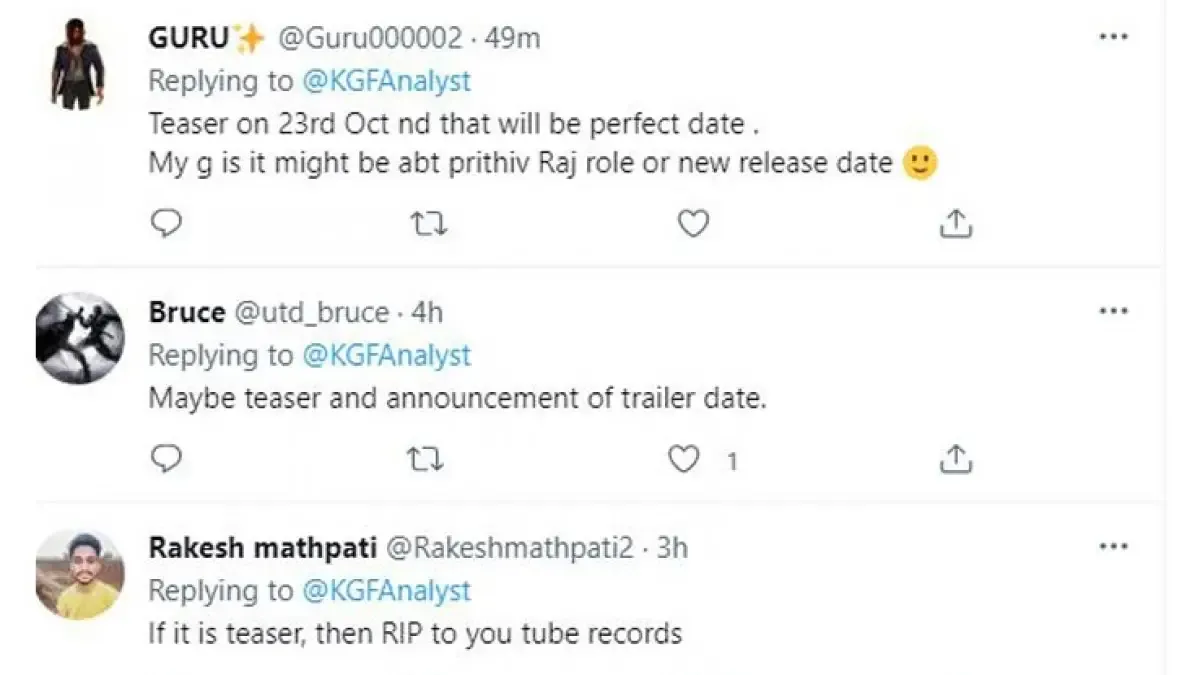
Task: Reply to Bruce's trailer date tweet
Action: [x=166, y=459]
